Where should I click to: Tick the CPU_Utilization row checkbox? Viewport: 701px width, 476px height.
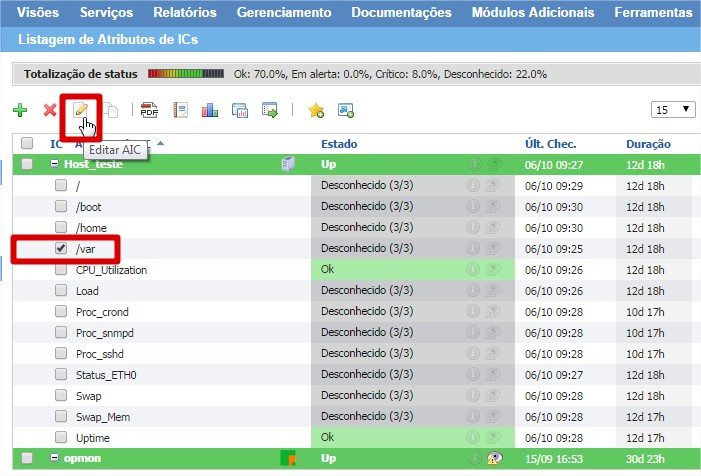[x=61, y=270]
